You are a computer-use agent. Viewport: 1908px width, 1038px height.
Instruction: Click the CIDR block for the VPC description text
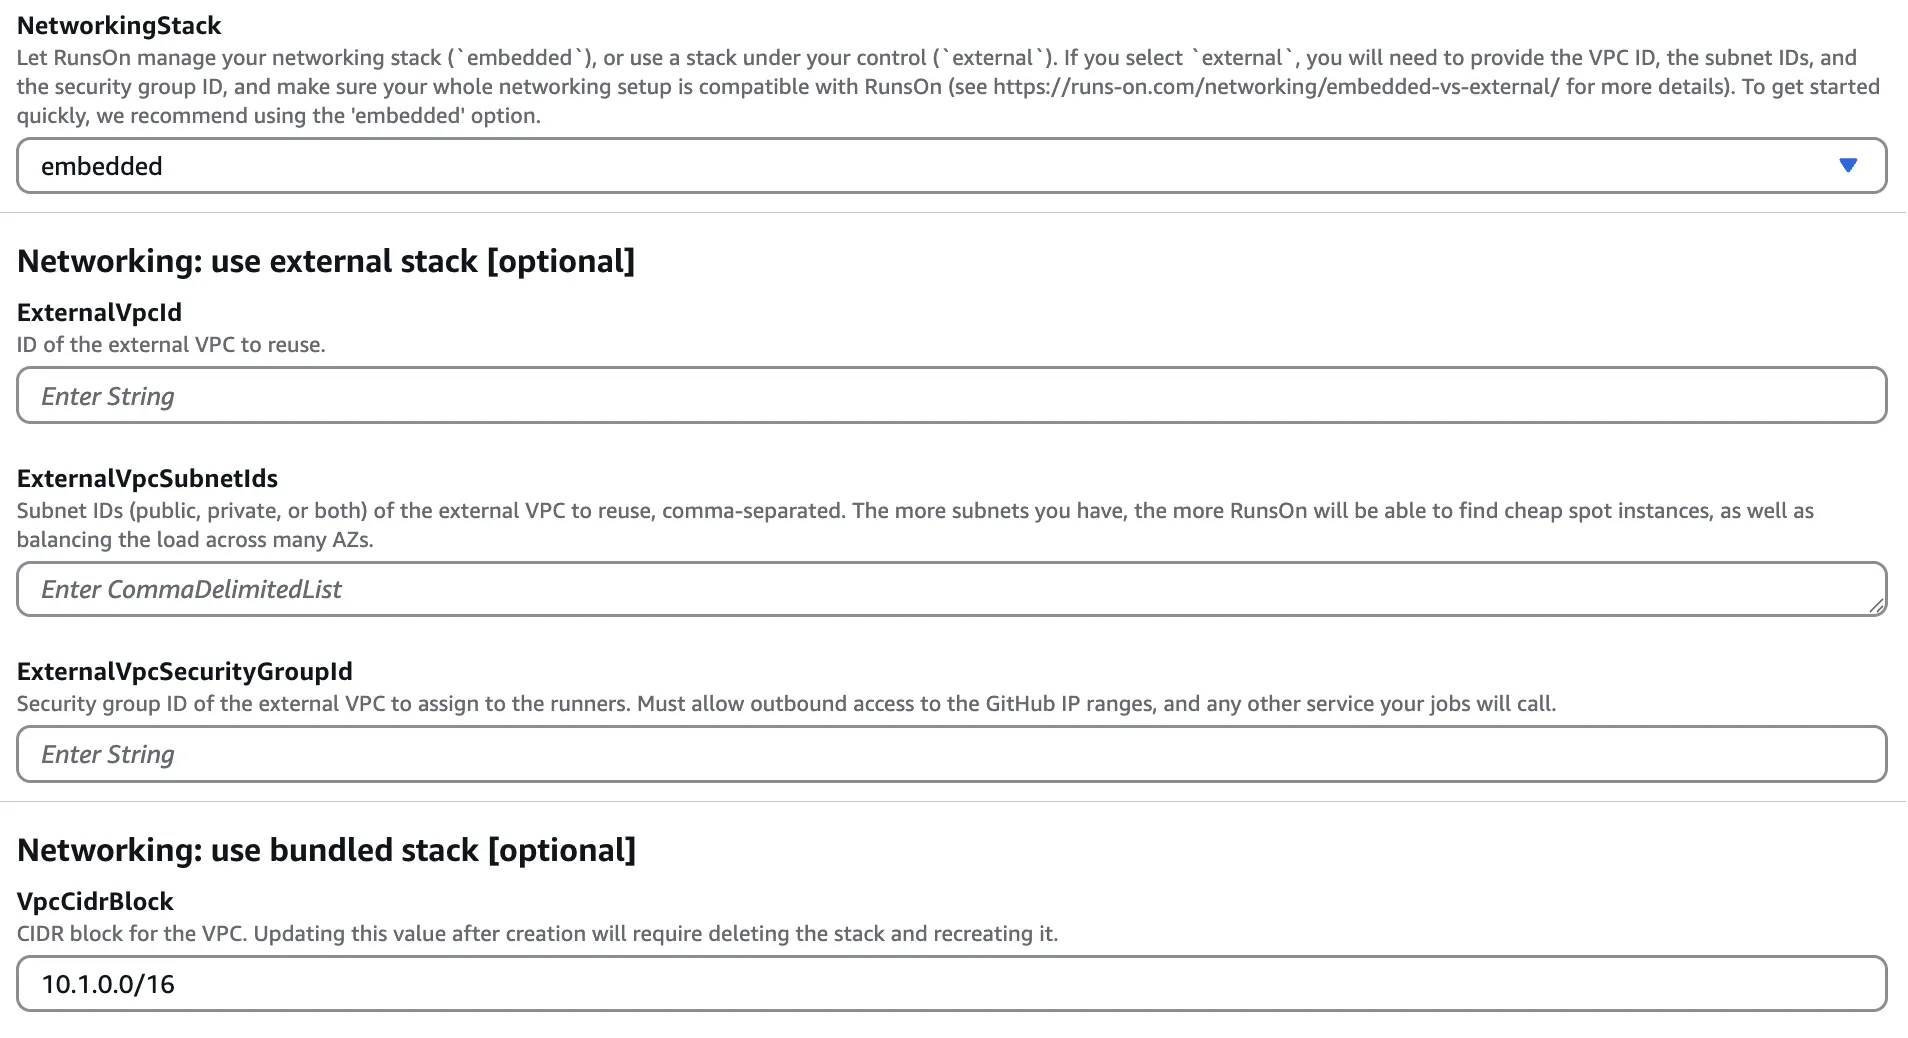537,934
